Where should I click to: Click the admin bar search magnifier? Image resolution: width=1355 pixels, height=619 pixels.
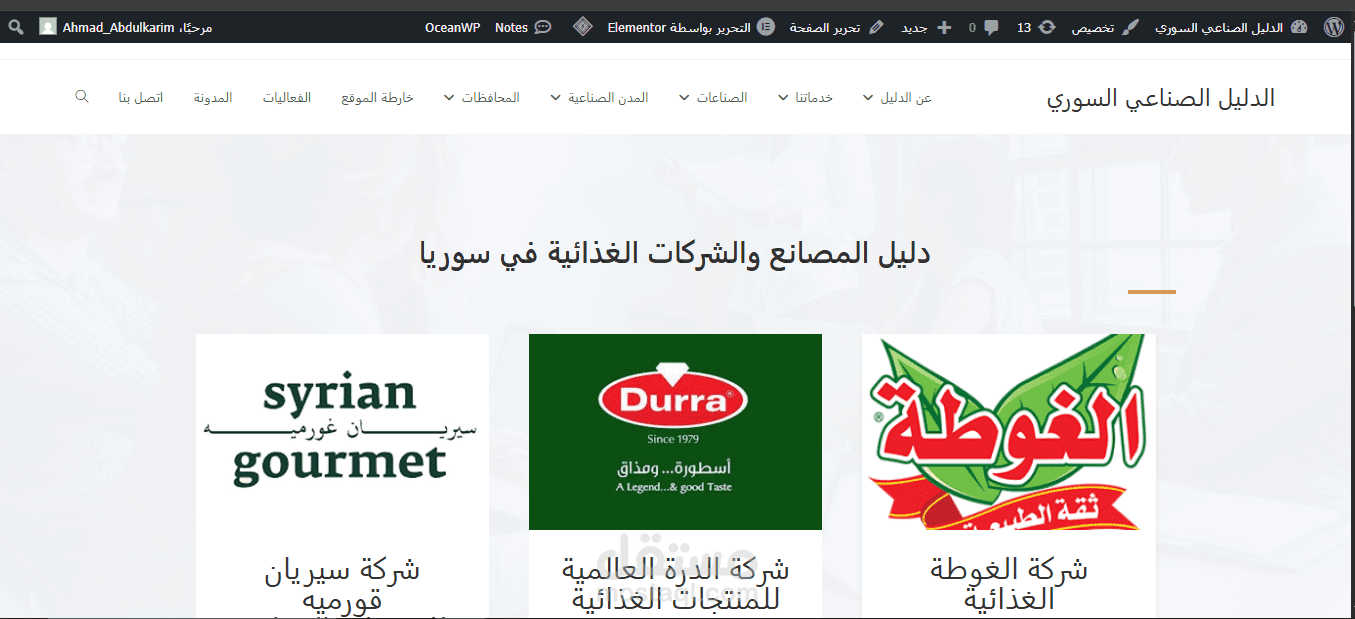tap(14, 26)
